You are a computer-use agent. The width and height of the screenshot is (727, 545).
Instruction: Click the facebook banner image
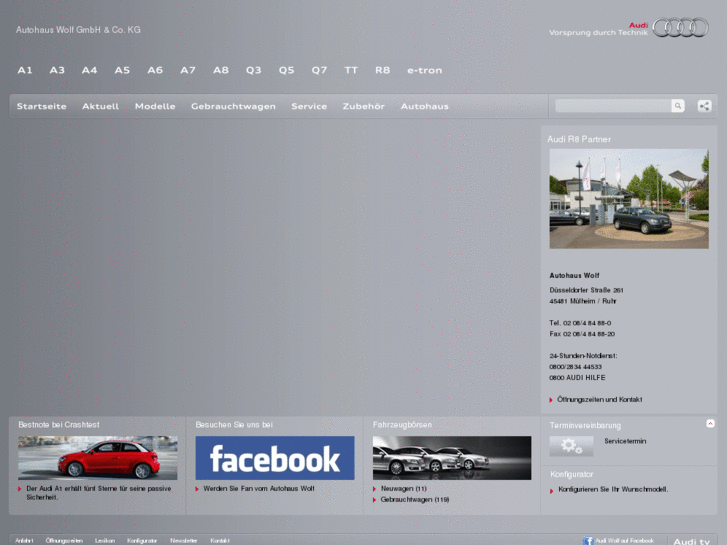point(275,458)
